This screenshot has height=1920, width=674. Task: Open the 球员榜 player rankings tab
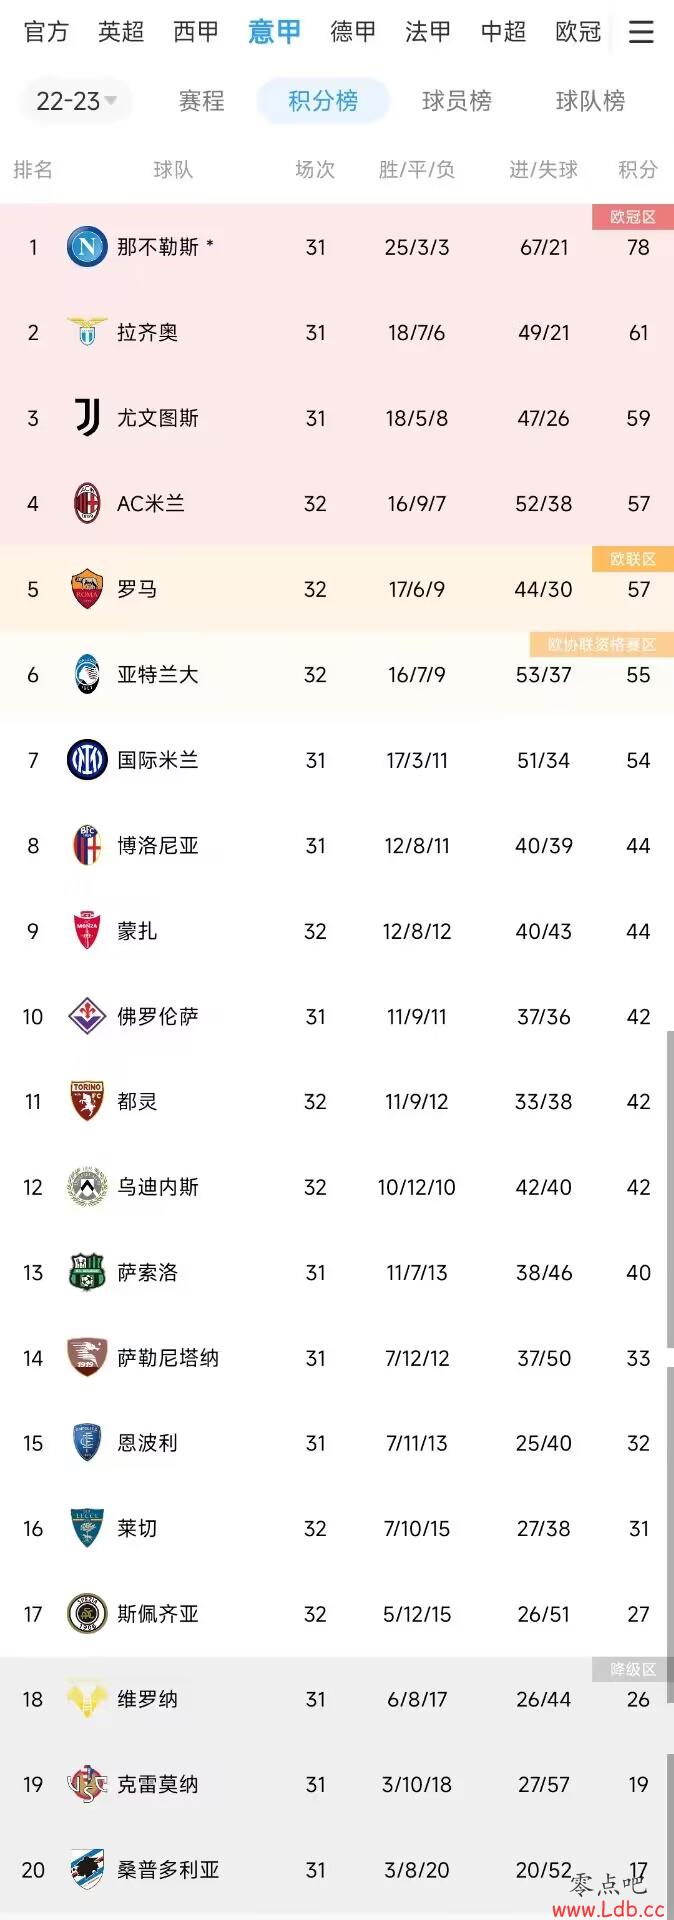point(457,101)
